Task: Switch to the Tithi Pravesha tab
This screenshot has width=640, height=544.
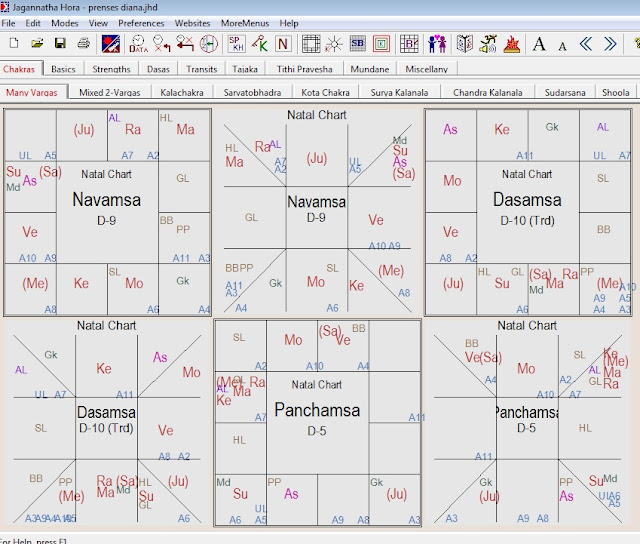Action: 304,69
